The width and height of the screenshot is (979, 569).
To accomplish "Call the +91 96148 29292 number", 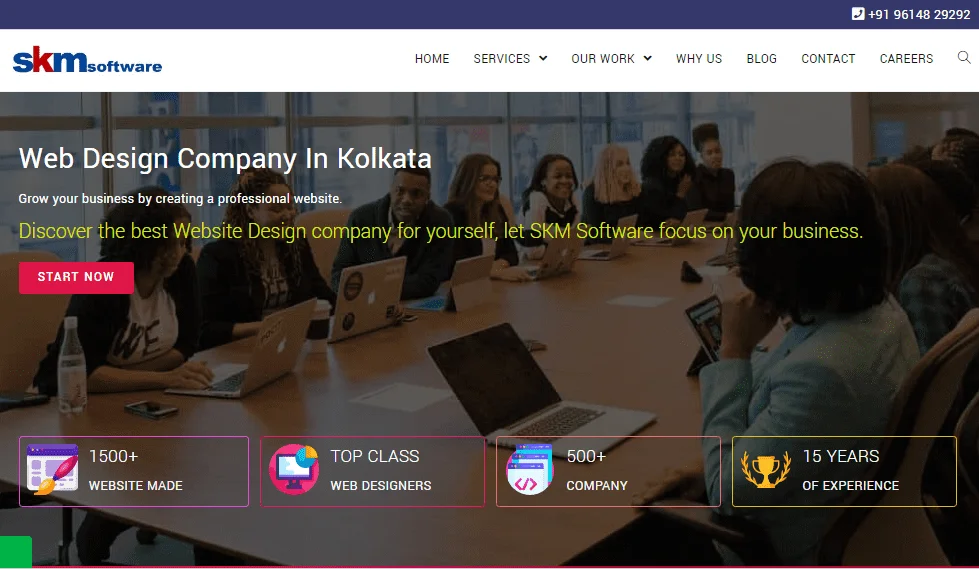I will point(919,14).
